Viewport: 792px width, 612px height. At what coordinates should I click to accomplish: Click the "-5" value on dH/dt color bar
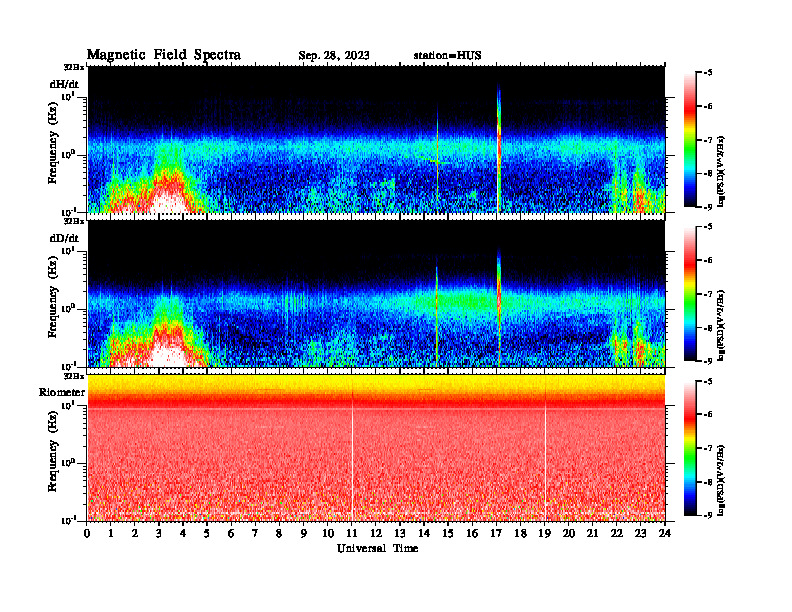pos(708,73)
